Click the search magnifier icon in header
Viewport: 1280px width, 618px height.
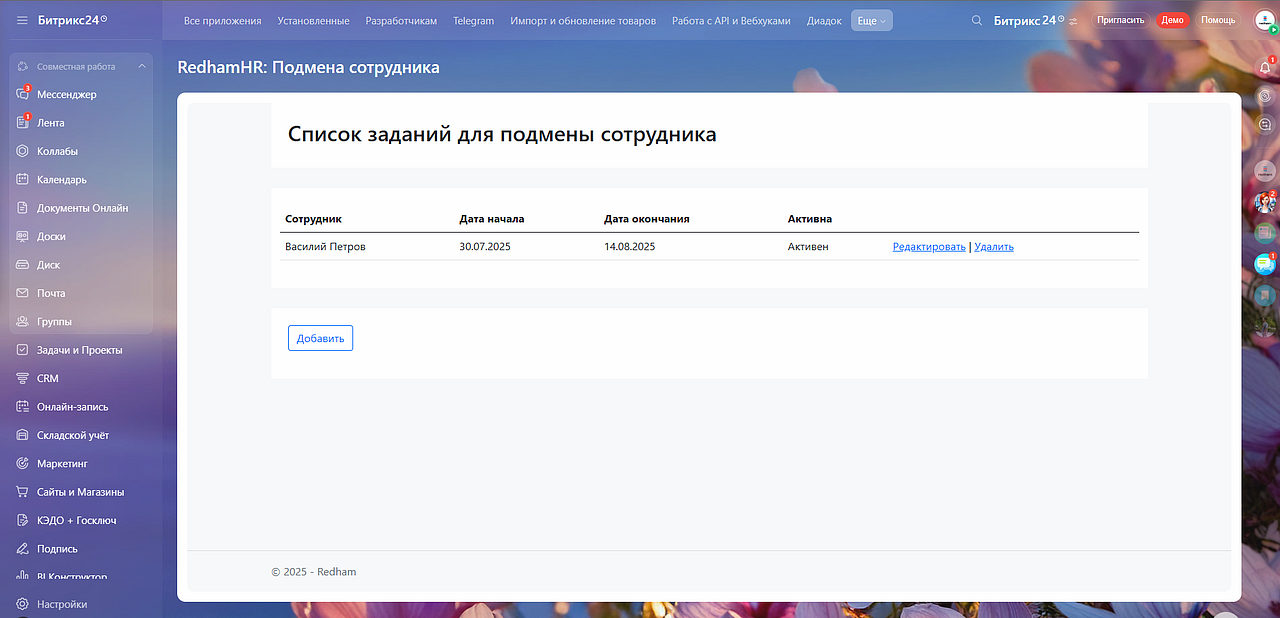click(x=977, y=20)
